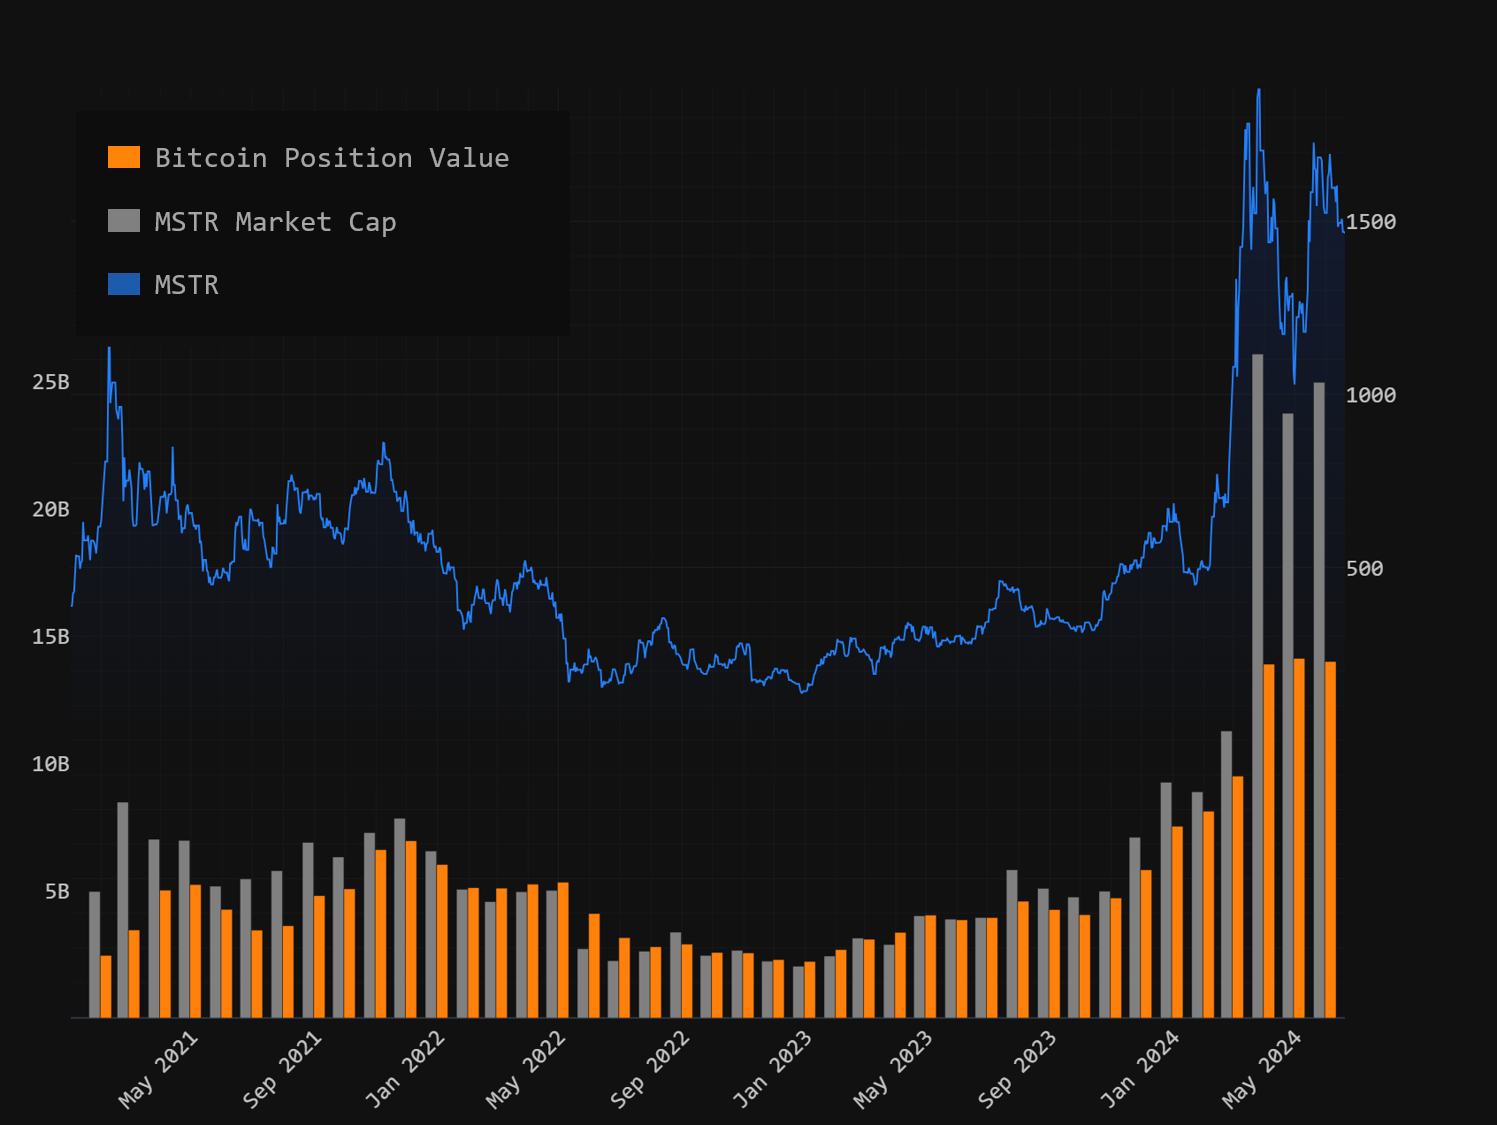Click the May 2022 x-axis label
Image resolution: width=1497 pixels, height=1125 pixels.
tap(526, 1069)
